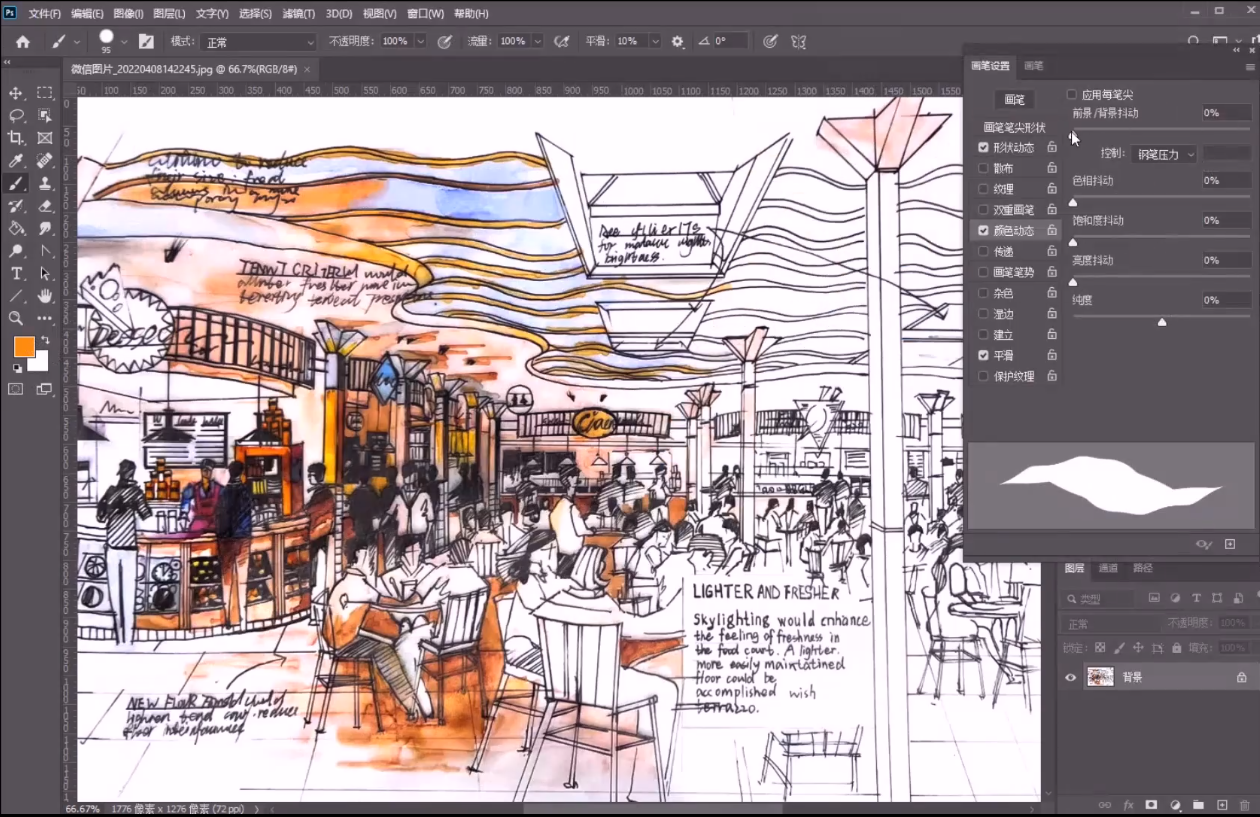Open the 滤镜(T) menu

[297, 14]
